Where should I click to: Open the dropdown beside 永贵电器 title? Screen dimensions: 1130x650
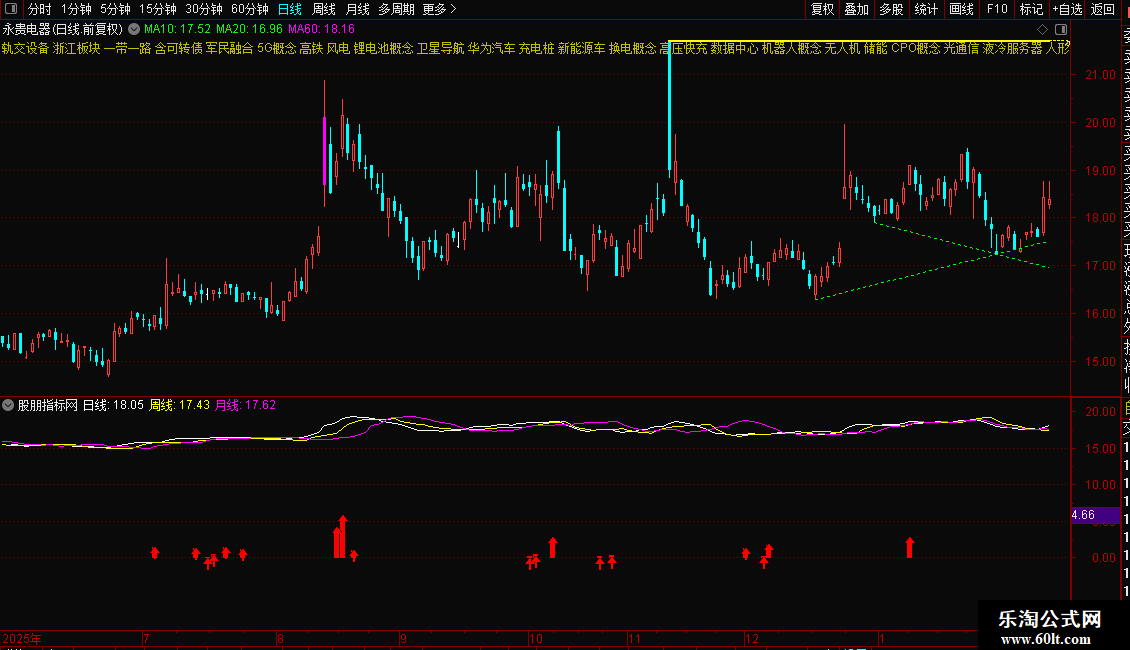coord(134,29)
